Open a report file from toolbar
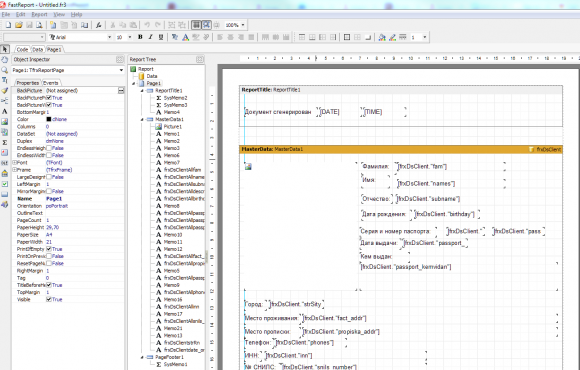The width and height of the screenshot is (580, 370). [18, 25]
